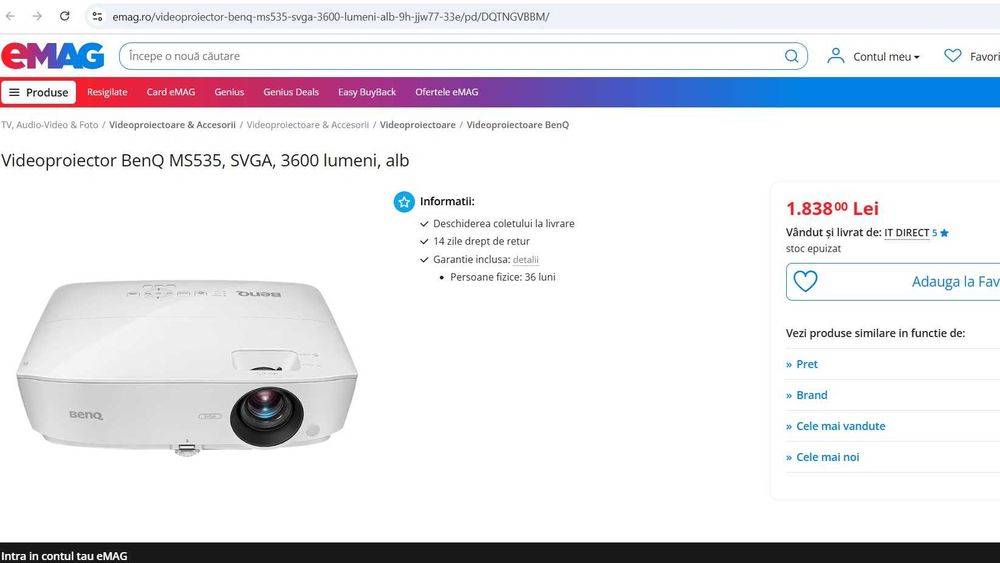Open Contul meu dropdown
This screenshot has width=1000, height=563.
point(886,57)
